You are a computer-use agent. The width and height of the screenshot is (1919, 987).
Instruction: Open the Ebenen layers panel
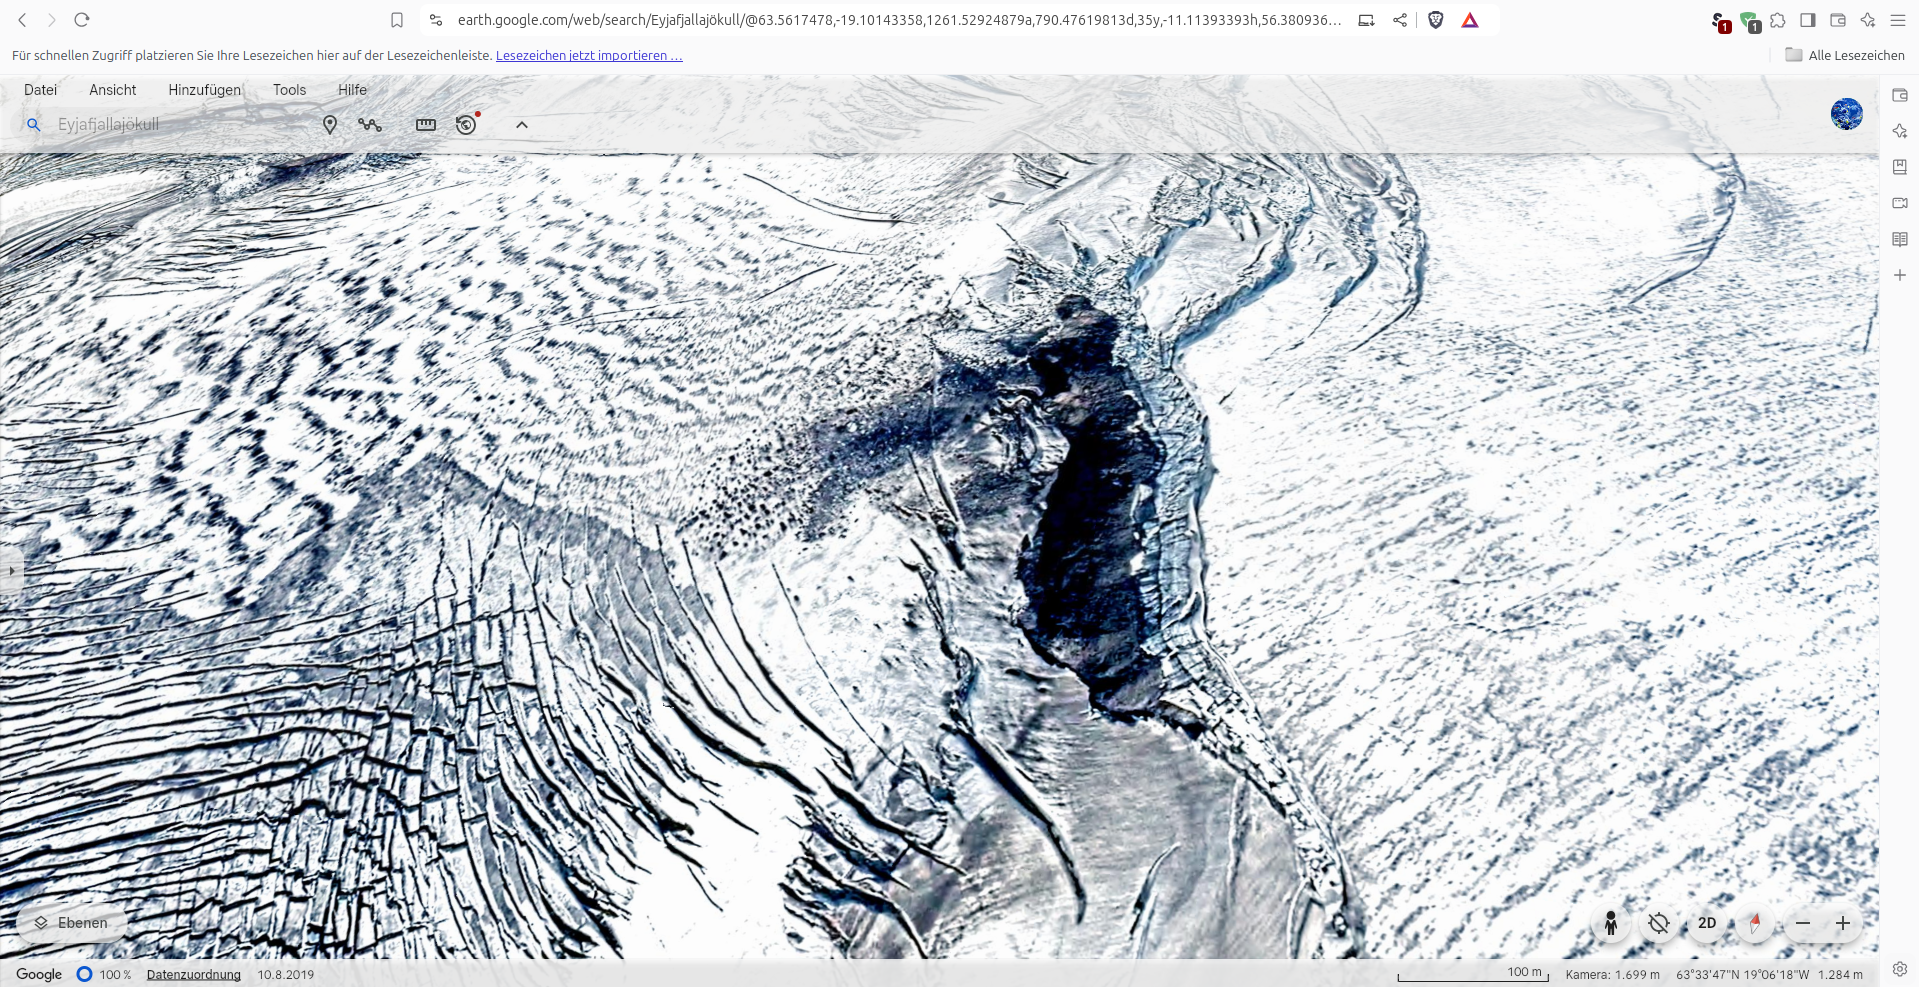pyautogui.click(x=72, y=923)
